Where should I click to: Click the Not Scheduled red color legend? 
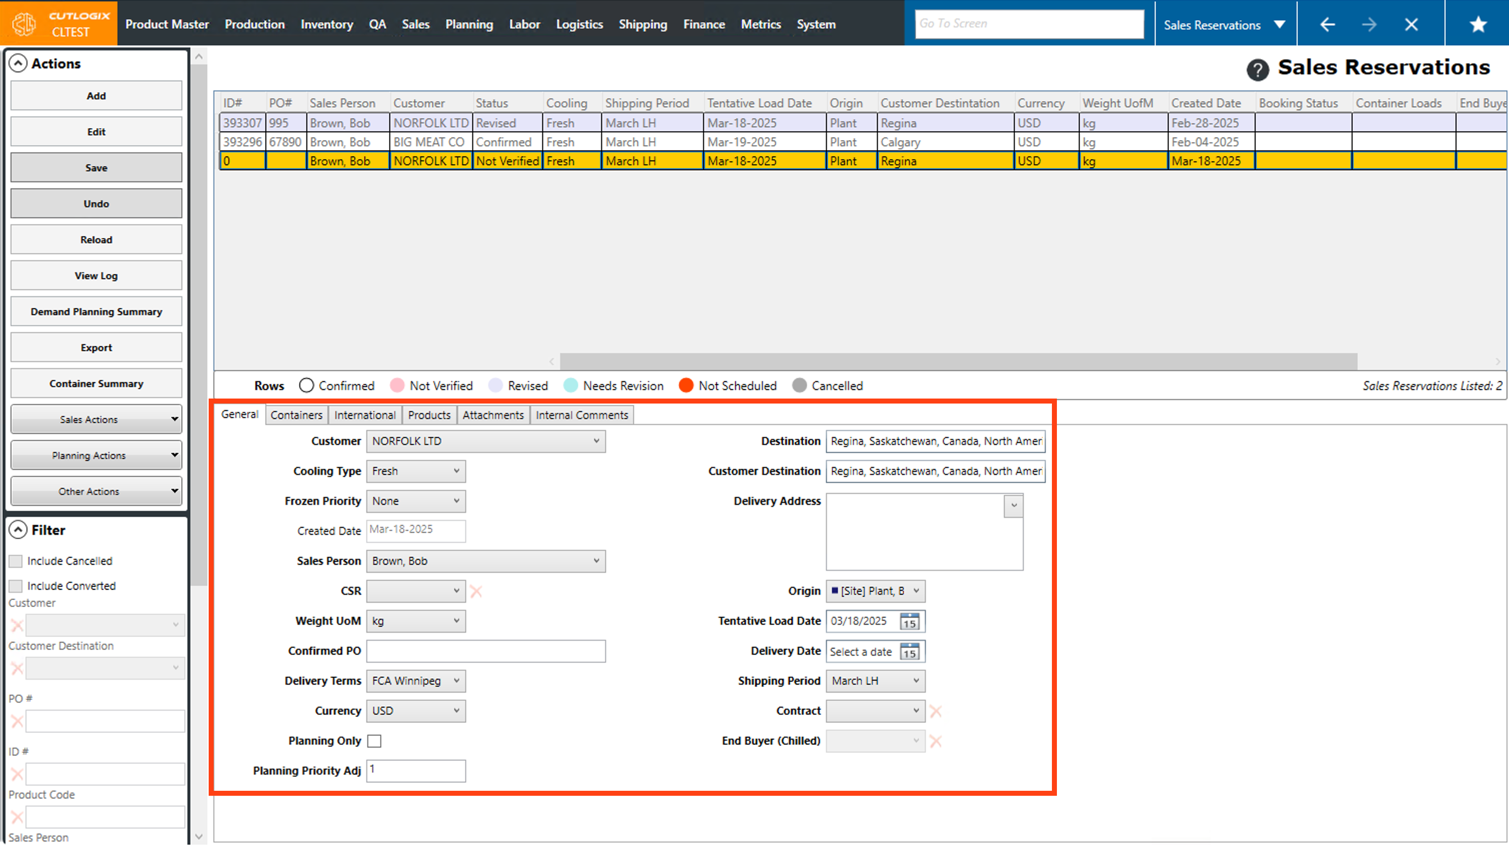pos(686,386)
